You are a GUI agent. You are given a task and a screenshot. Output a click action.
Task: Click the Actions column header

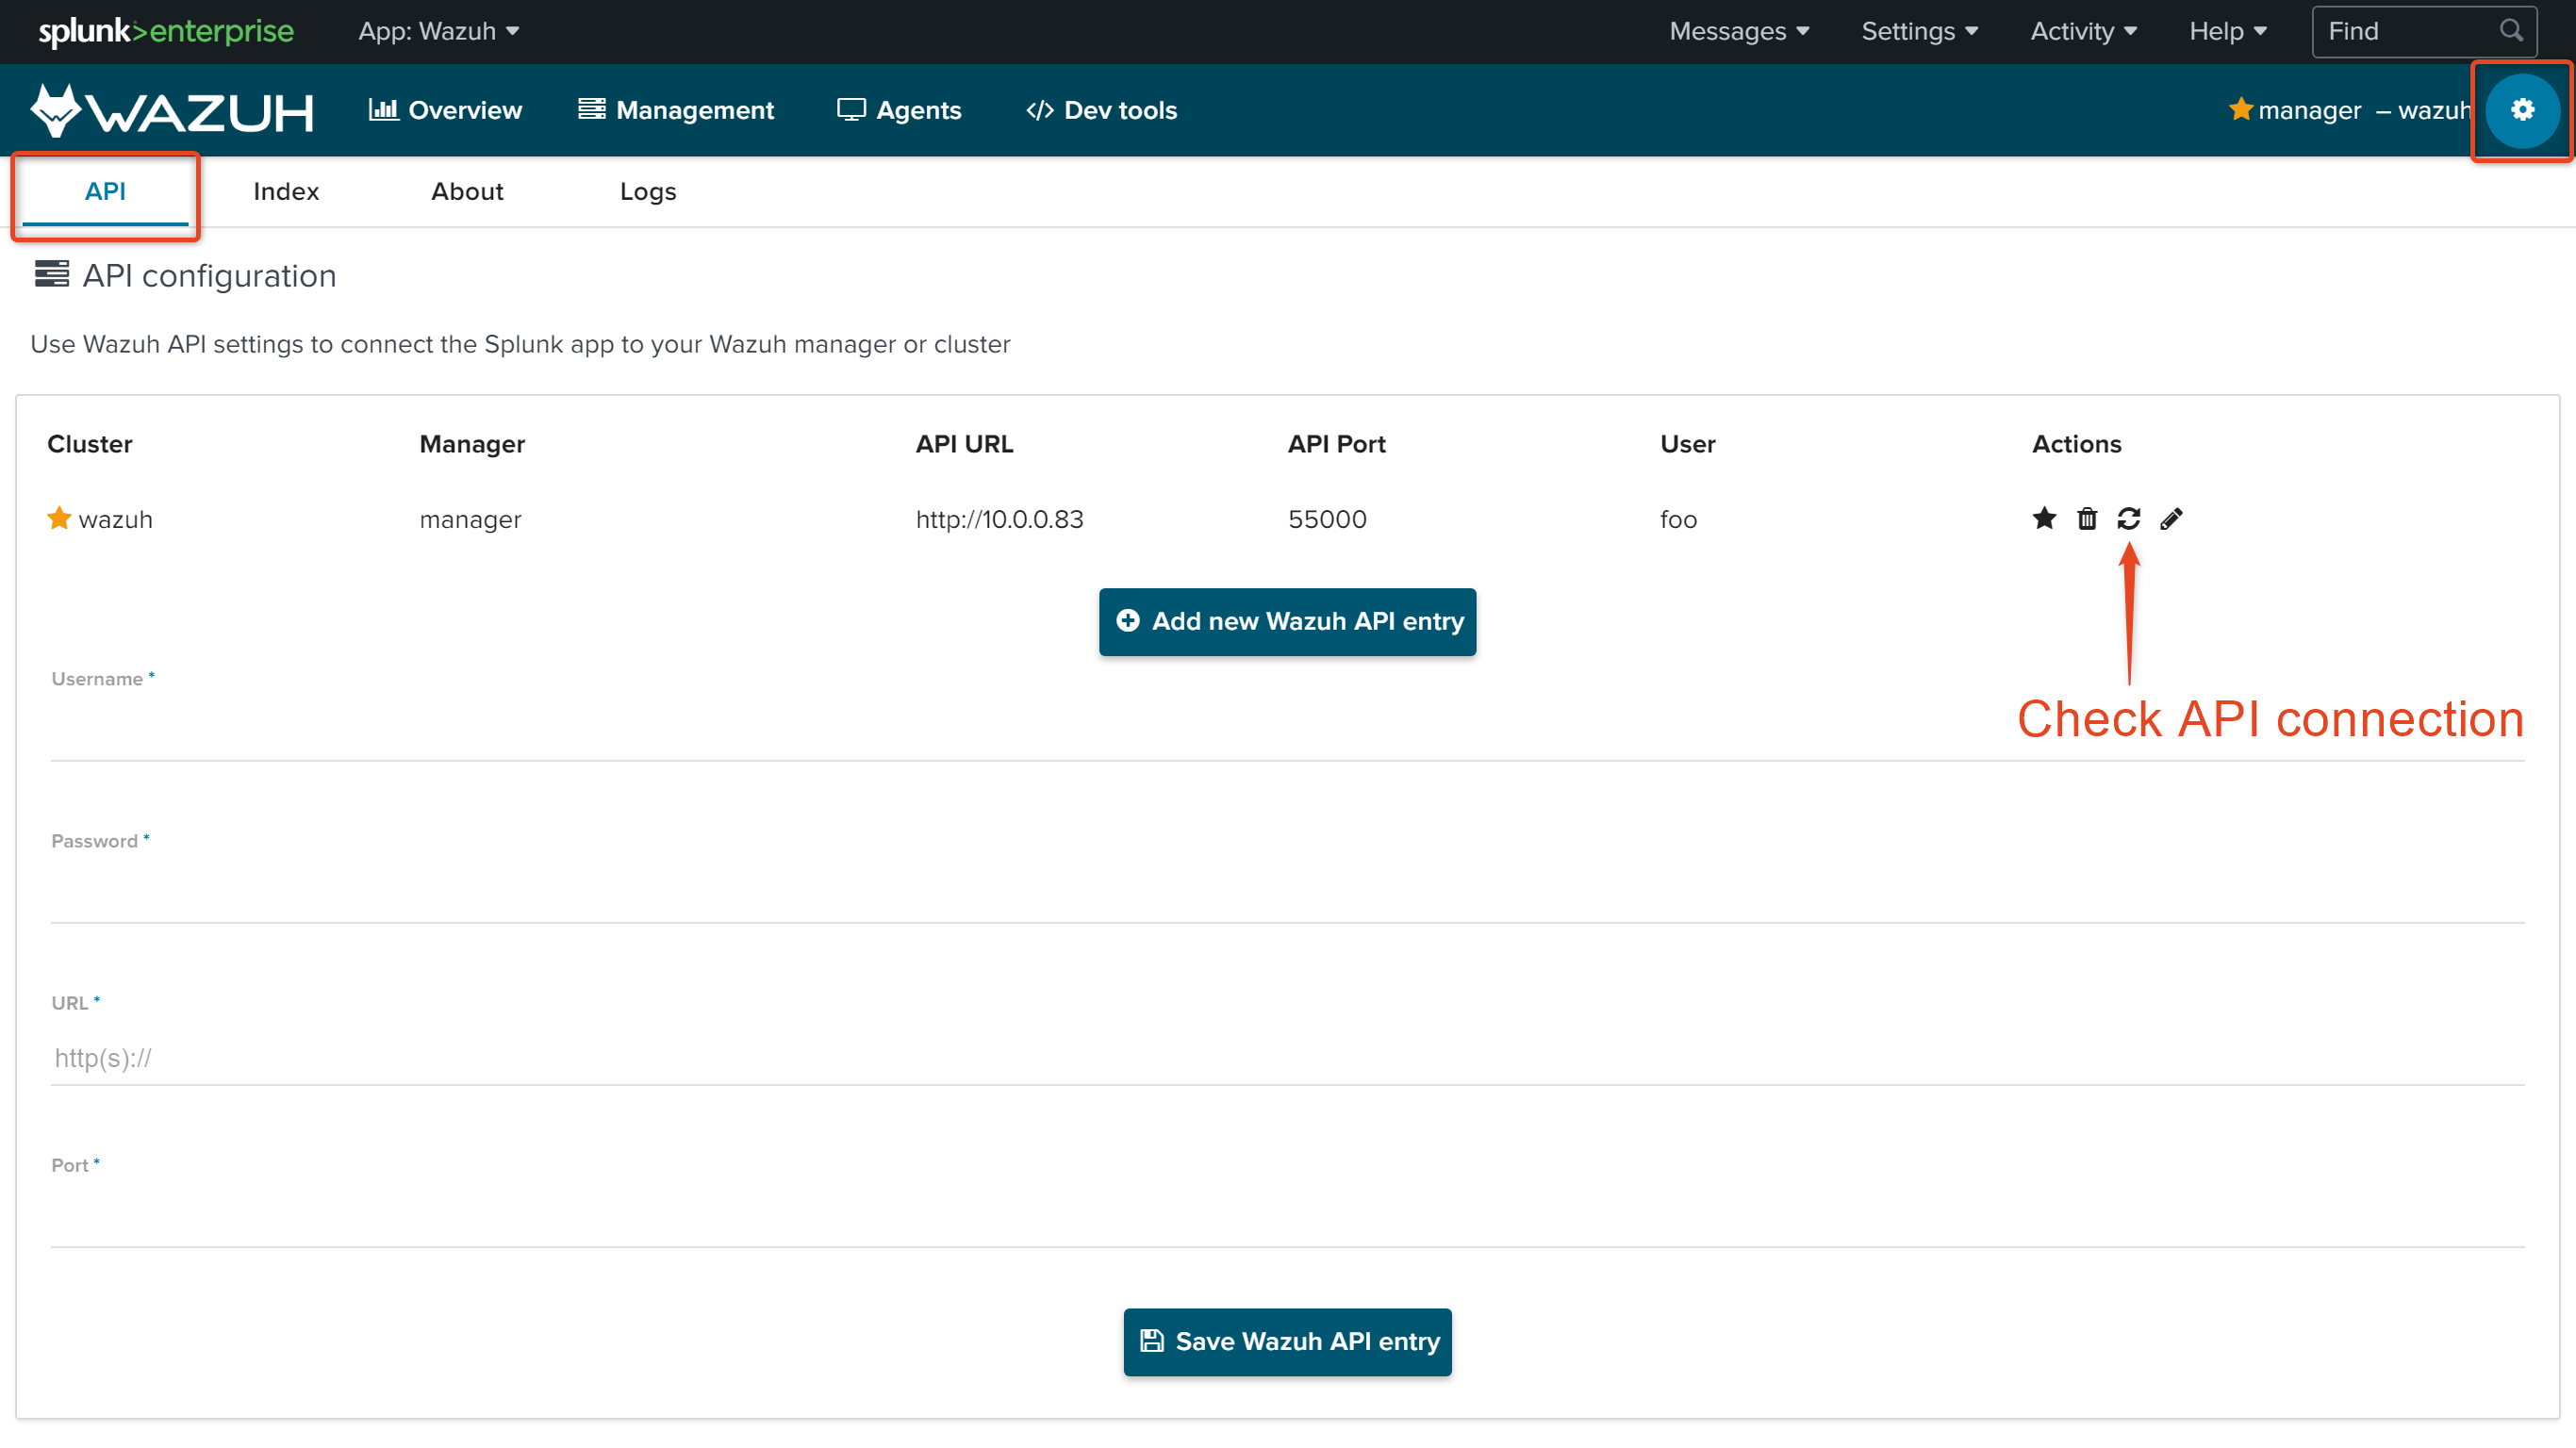tap(2076, 444)
